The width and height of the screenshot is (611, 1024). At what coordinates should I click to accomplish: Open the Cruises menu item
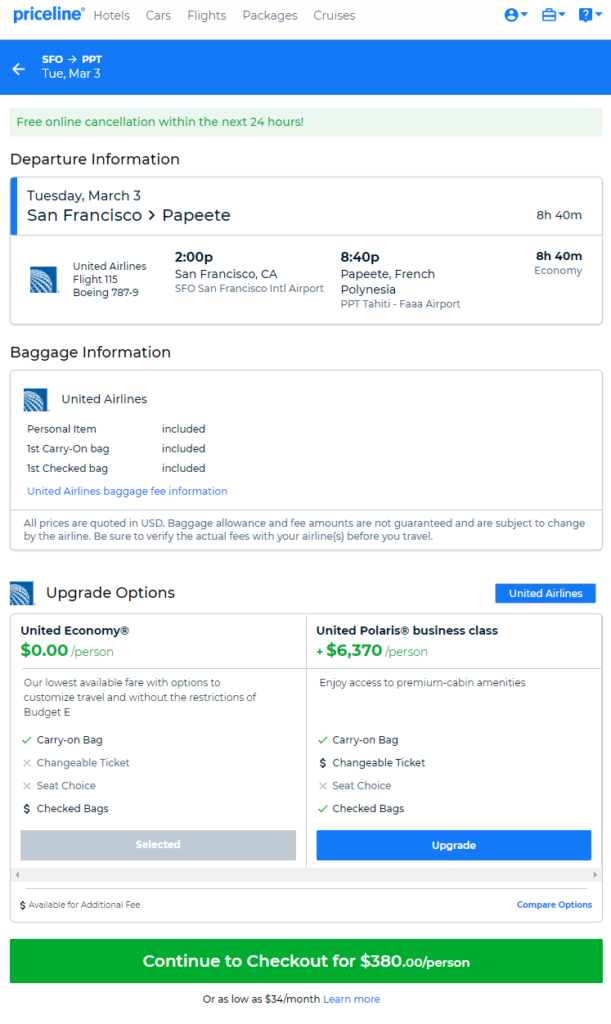(x=334, y=16)
